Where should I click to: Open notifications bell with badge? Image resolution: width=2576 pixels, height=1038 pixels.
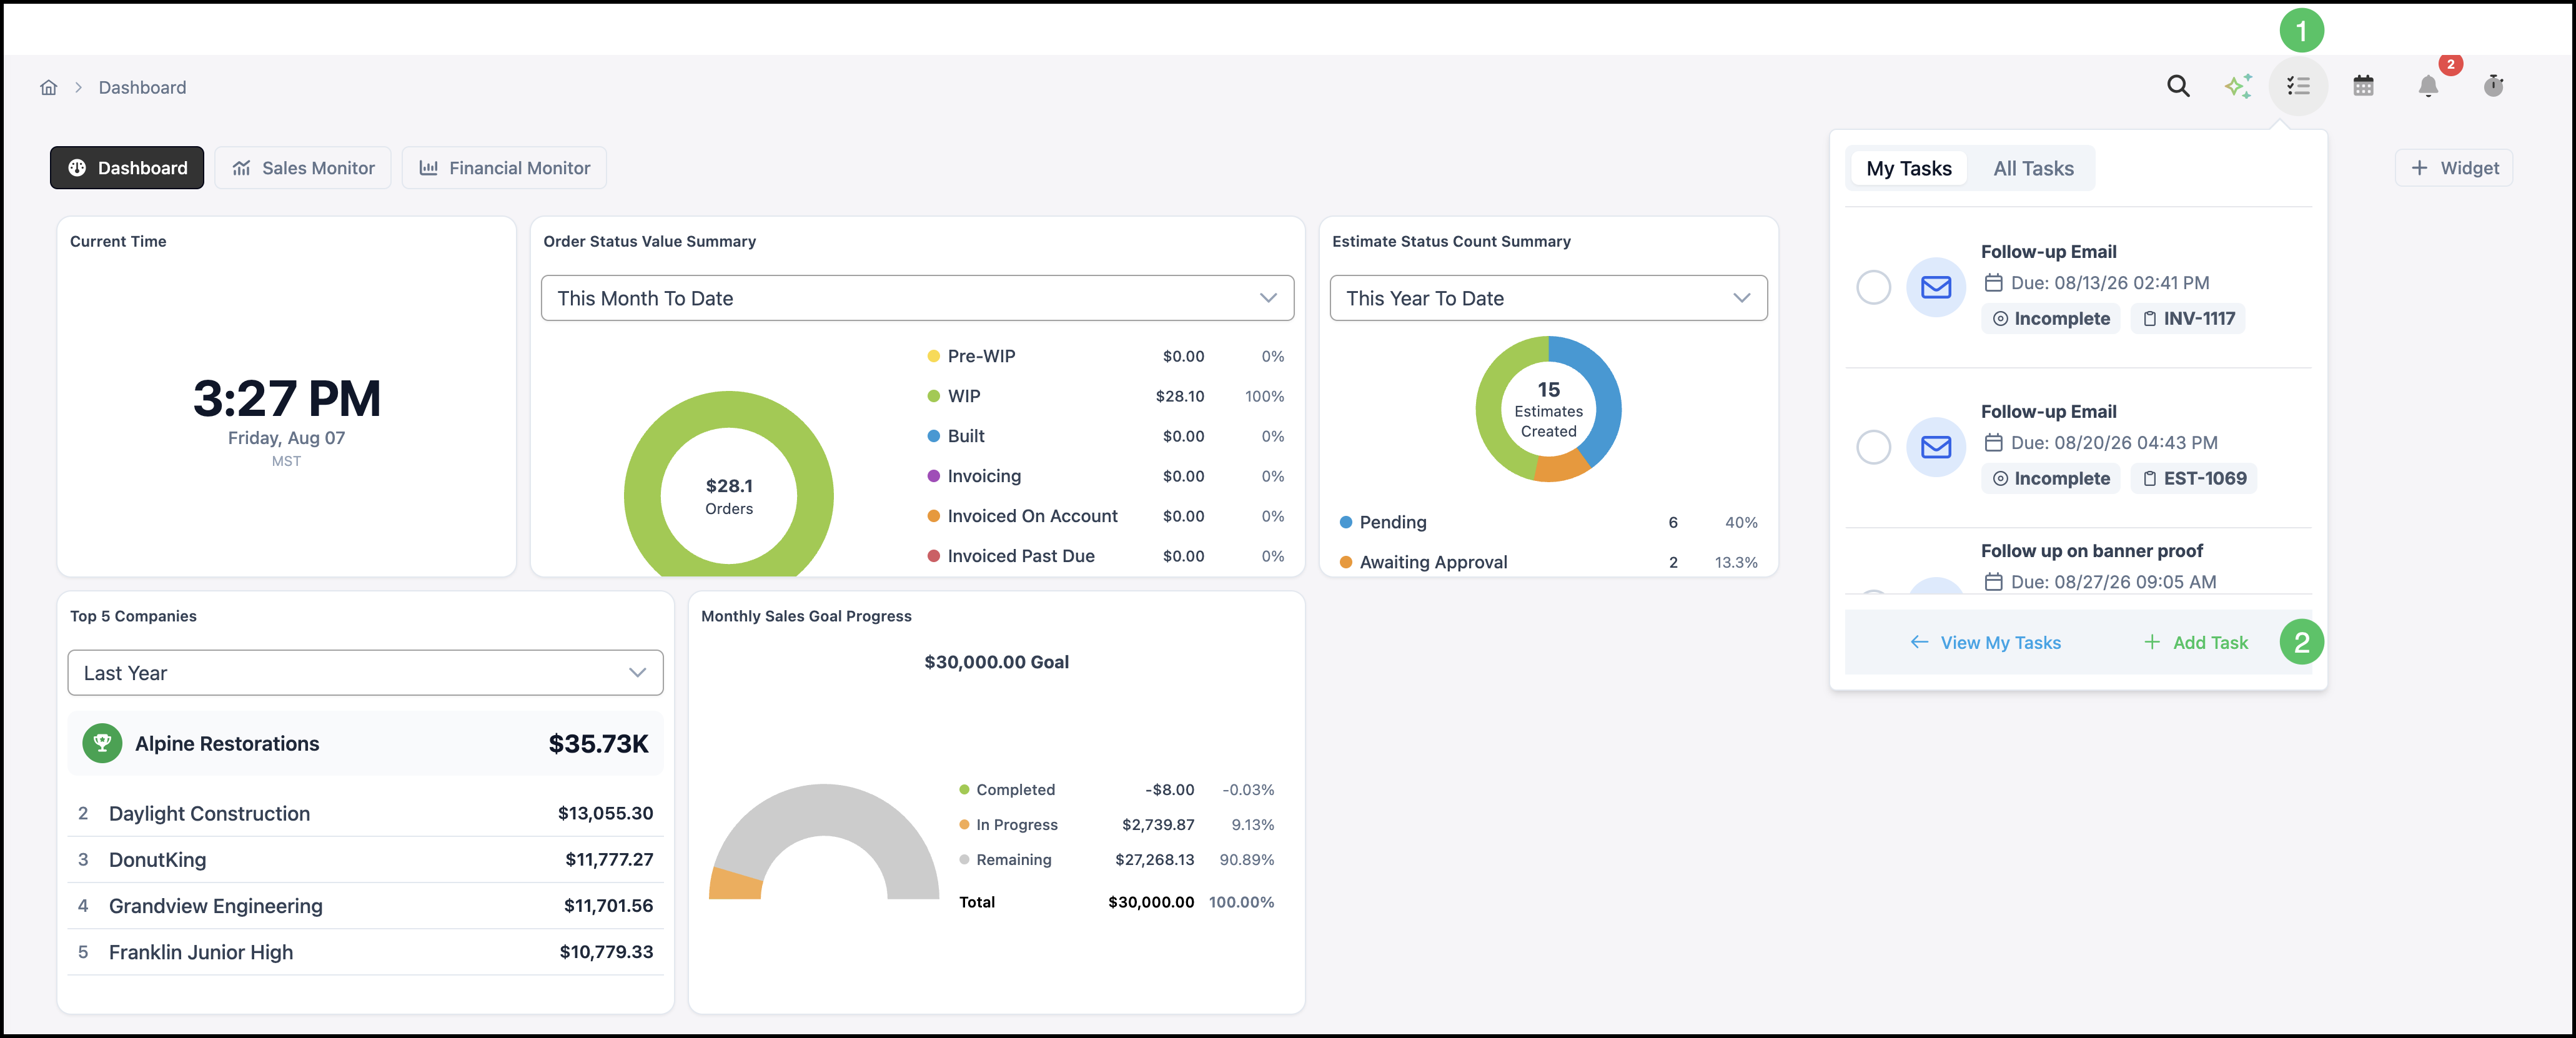pyautogui.click(x=2428, y=86)
